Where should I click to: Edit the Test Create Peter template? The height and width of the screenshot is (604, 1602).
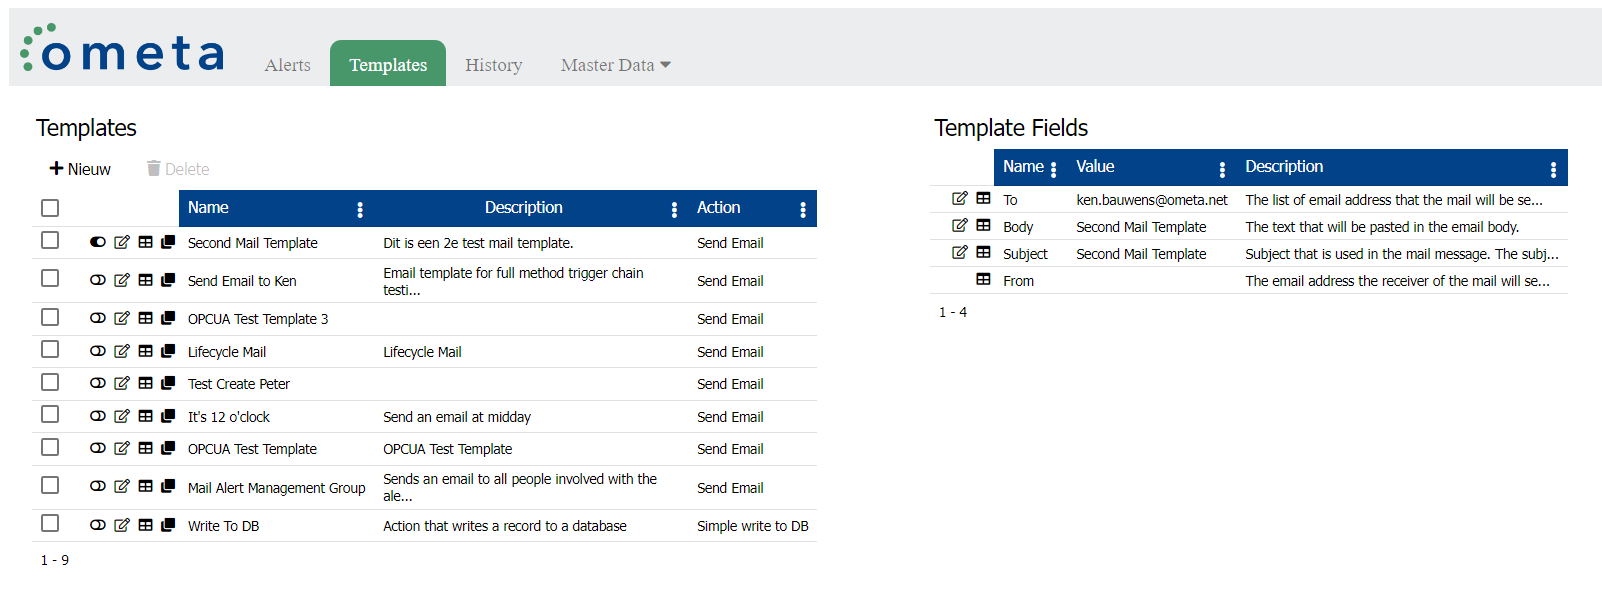122,383
